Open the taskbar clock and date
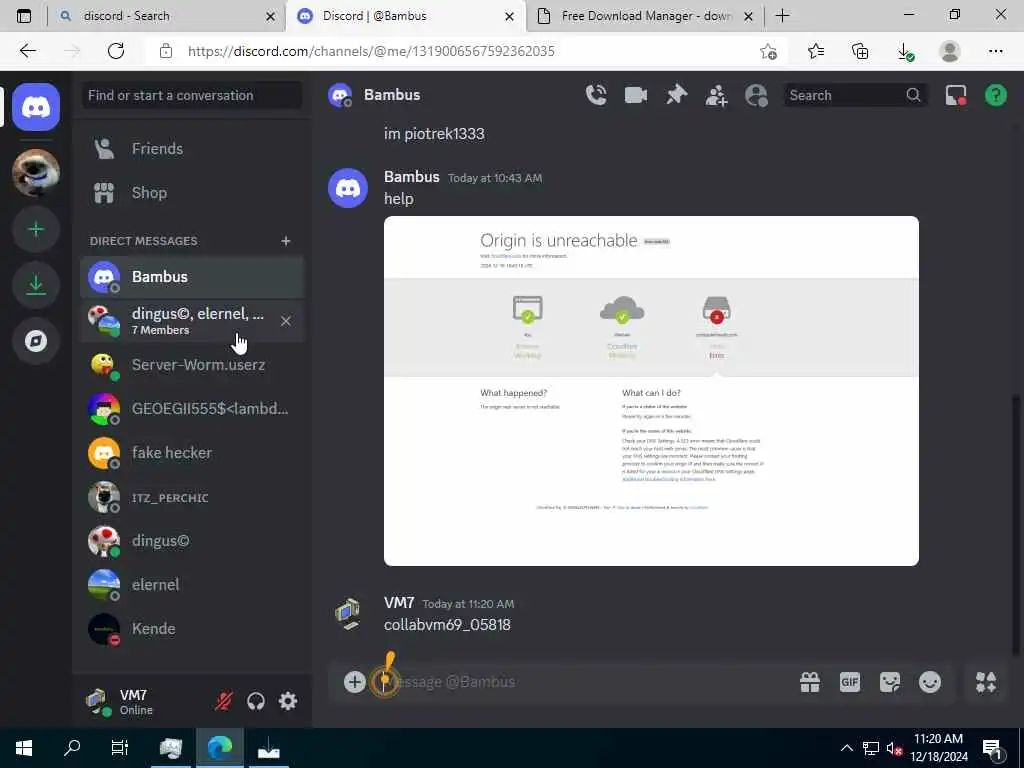 click(x=938, y=748)
